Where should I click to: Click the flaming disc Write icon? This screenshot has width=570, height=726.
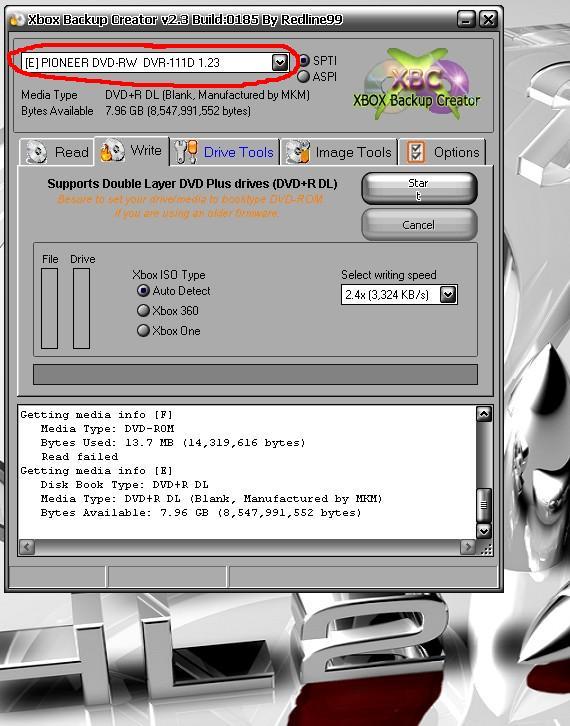(112, 150)
